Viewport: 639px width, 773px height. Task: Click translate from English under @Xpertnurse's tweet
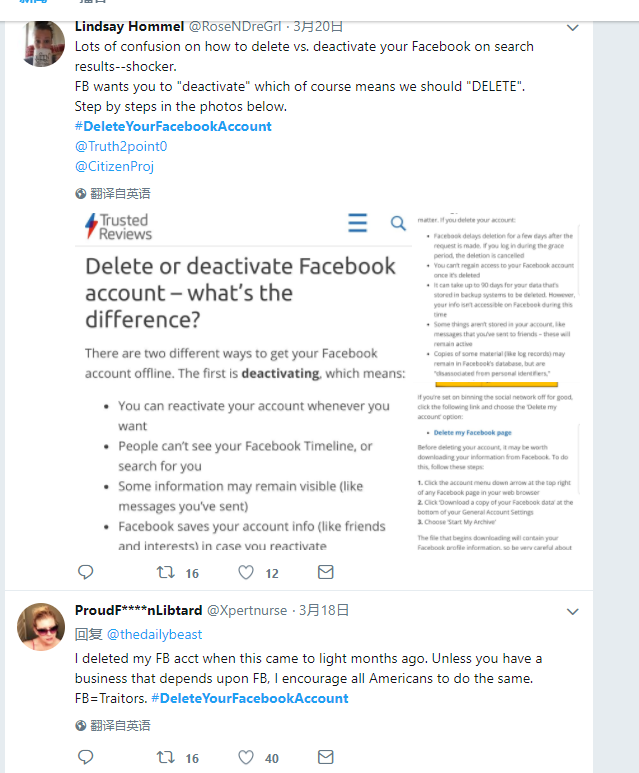[x=113, y=725]
